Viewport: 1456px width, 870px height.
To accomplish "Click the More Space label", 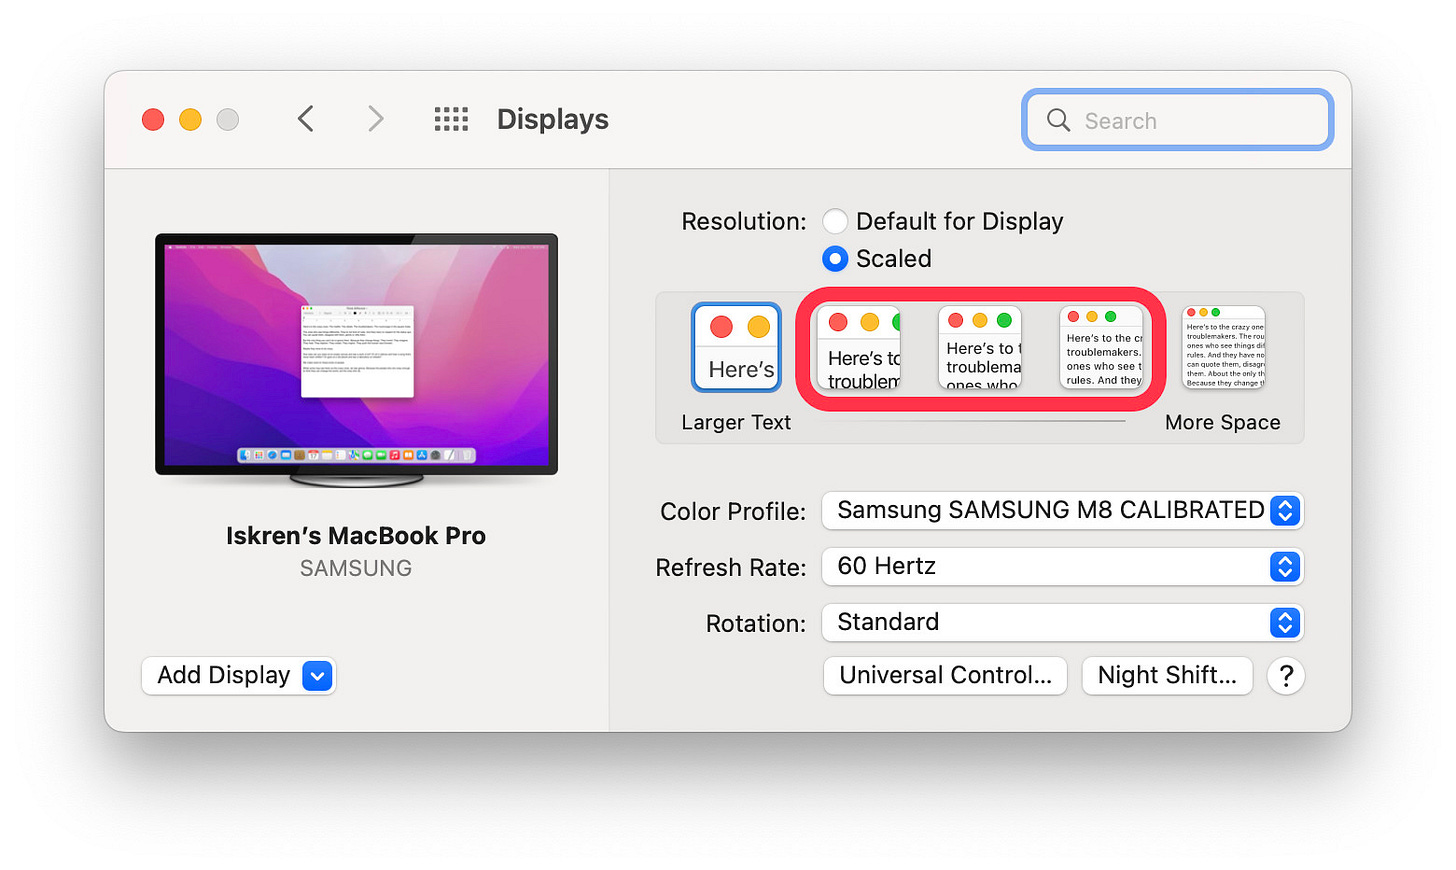I will click(x=1222, y=422).
